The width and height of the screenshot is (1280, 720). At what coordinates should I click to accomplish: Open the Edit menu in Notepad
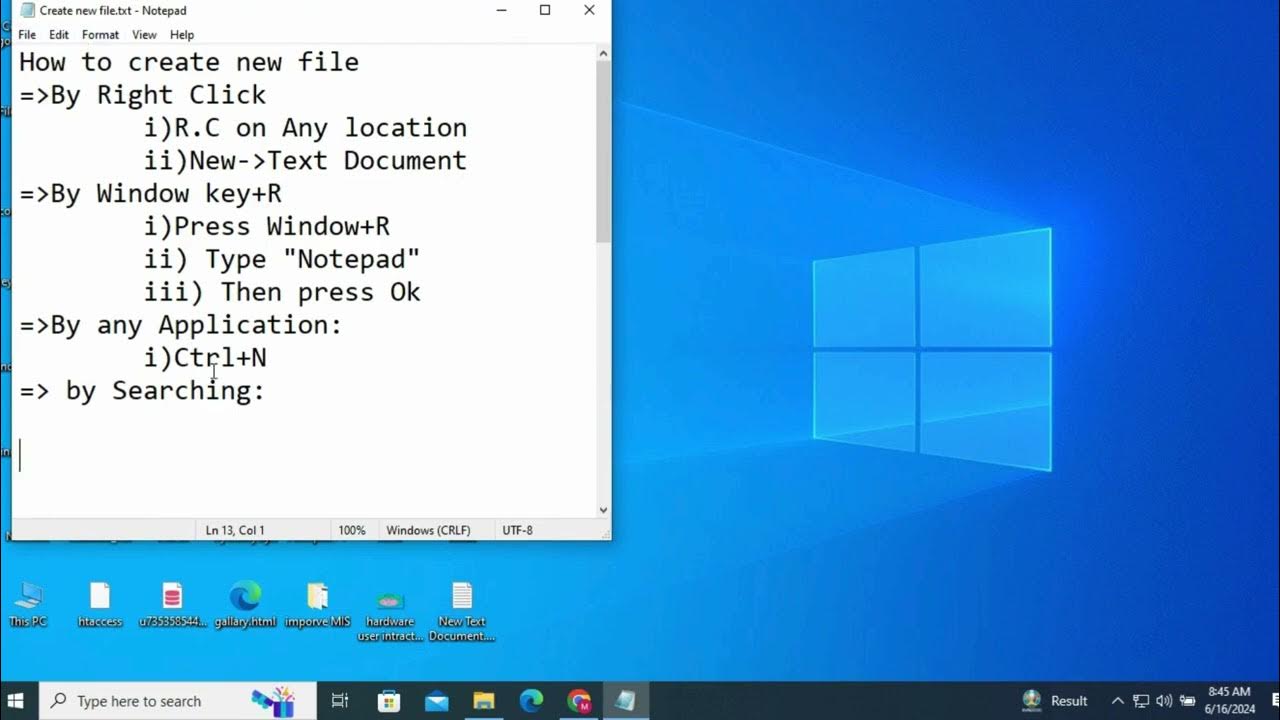[59, 35]
